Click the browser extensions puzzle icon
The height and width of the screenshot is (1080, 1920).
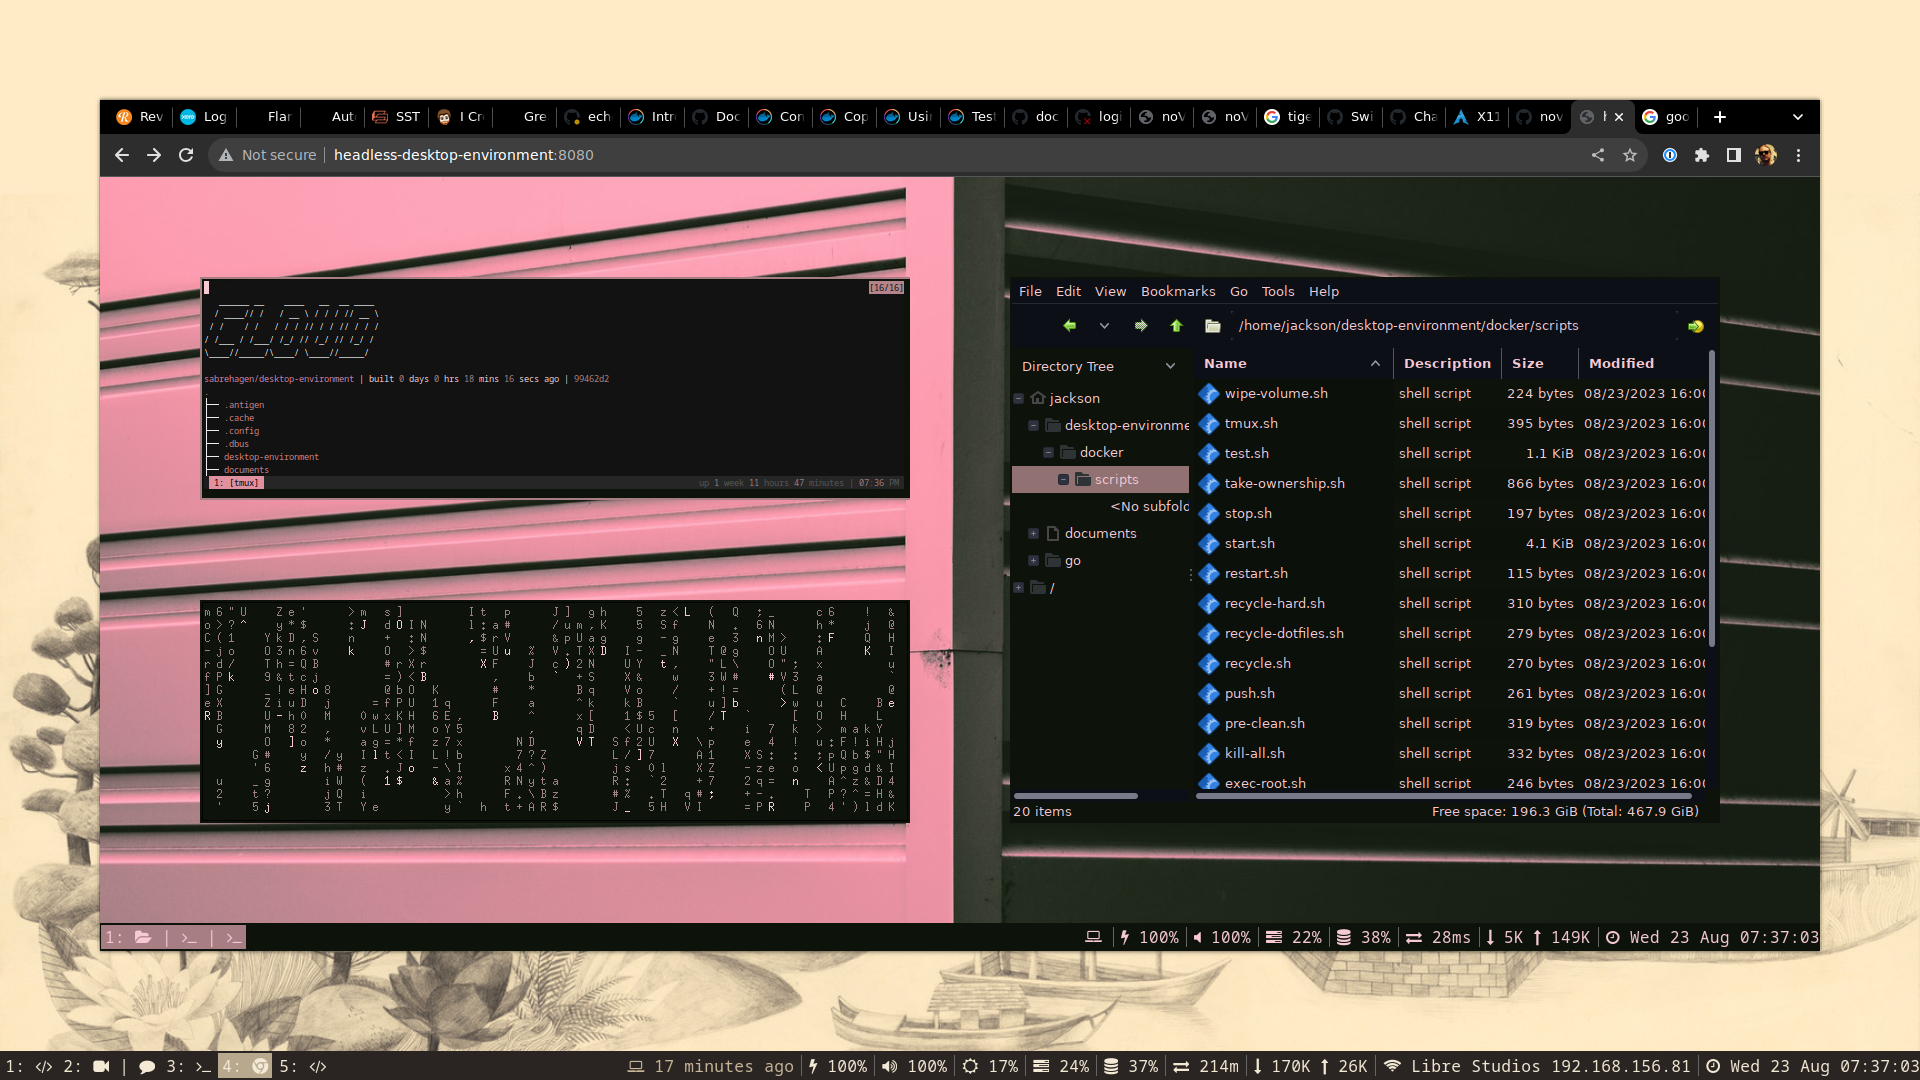tap(1702, 155)
